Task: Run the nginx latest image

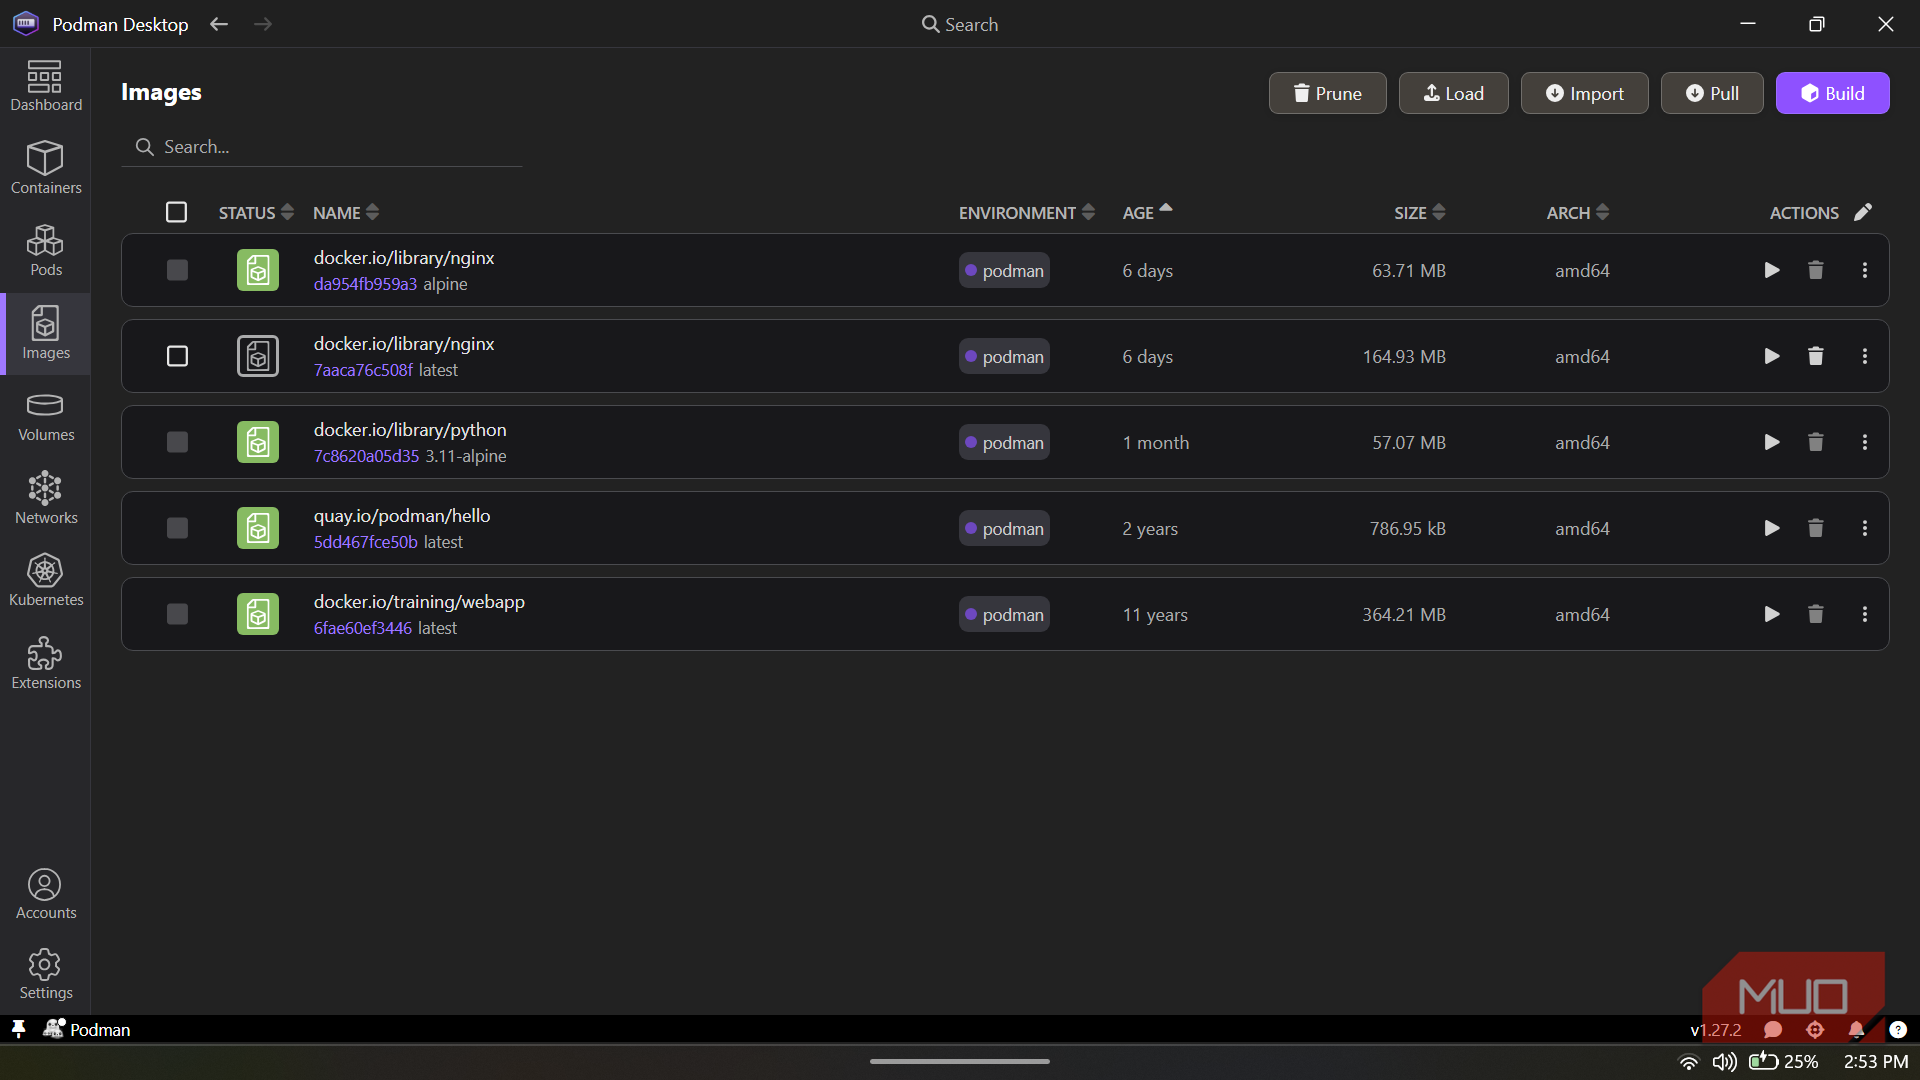Action: pos(1771,356)
